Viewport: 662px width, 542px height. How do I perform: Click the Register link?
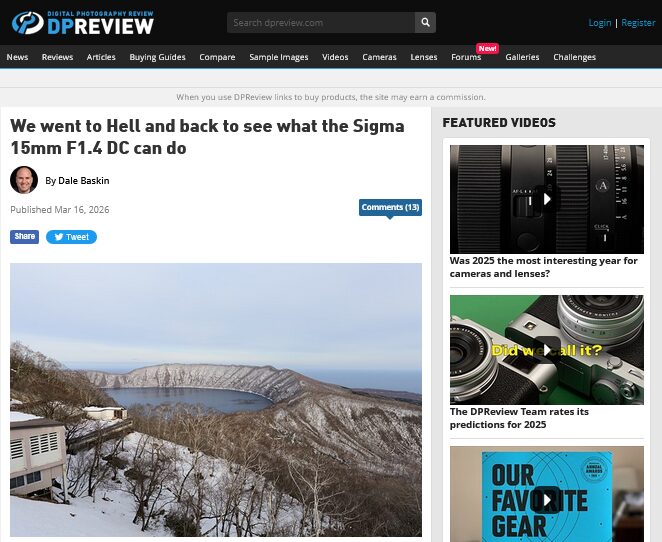coord(638,23)
